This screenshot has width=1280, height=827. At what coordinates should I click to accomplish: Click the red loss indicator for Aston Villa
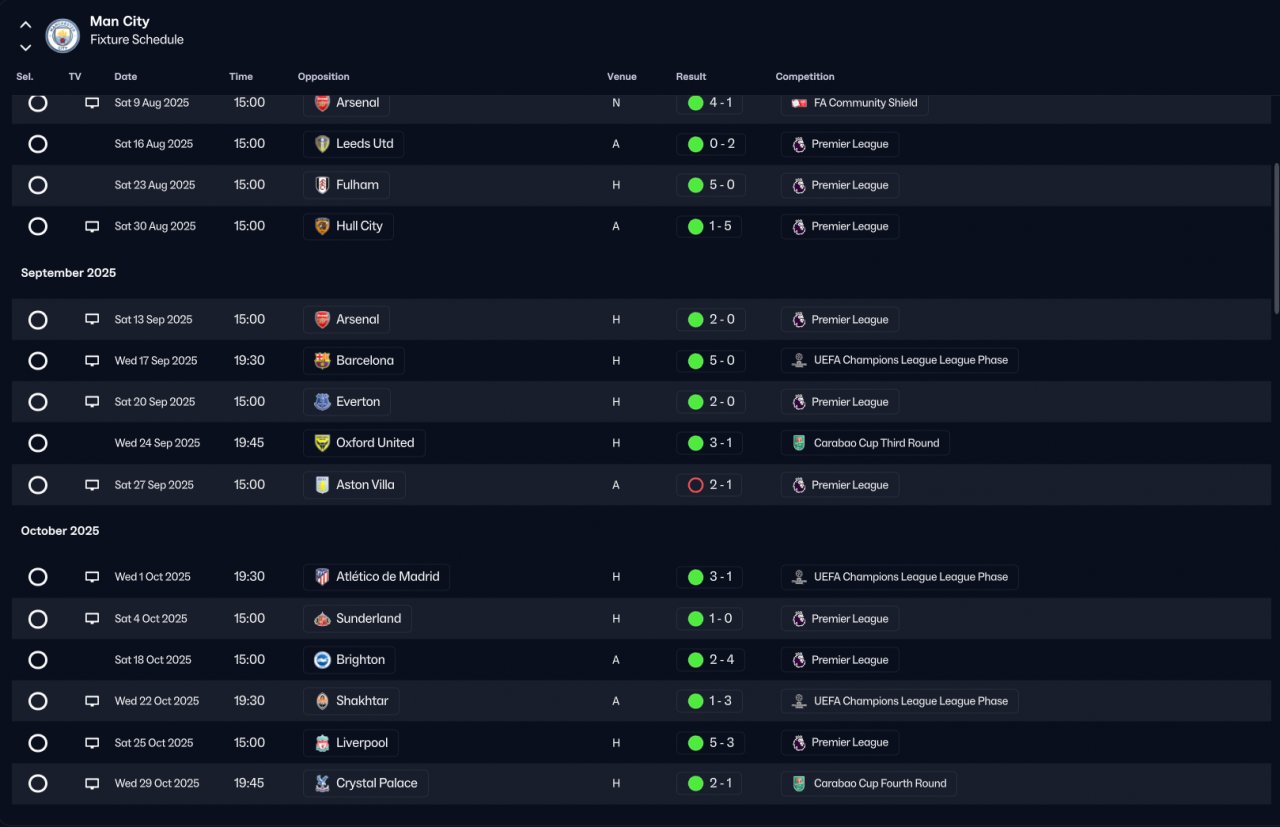696,485
